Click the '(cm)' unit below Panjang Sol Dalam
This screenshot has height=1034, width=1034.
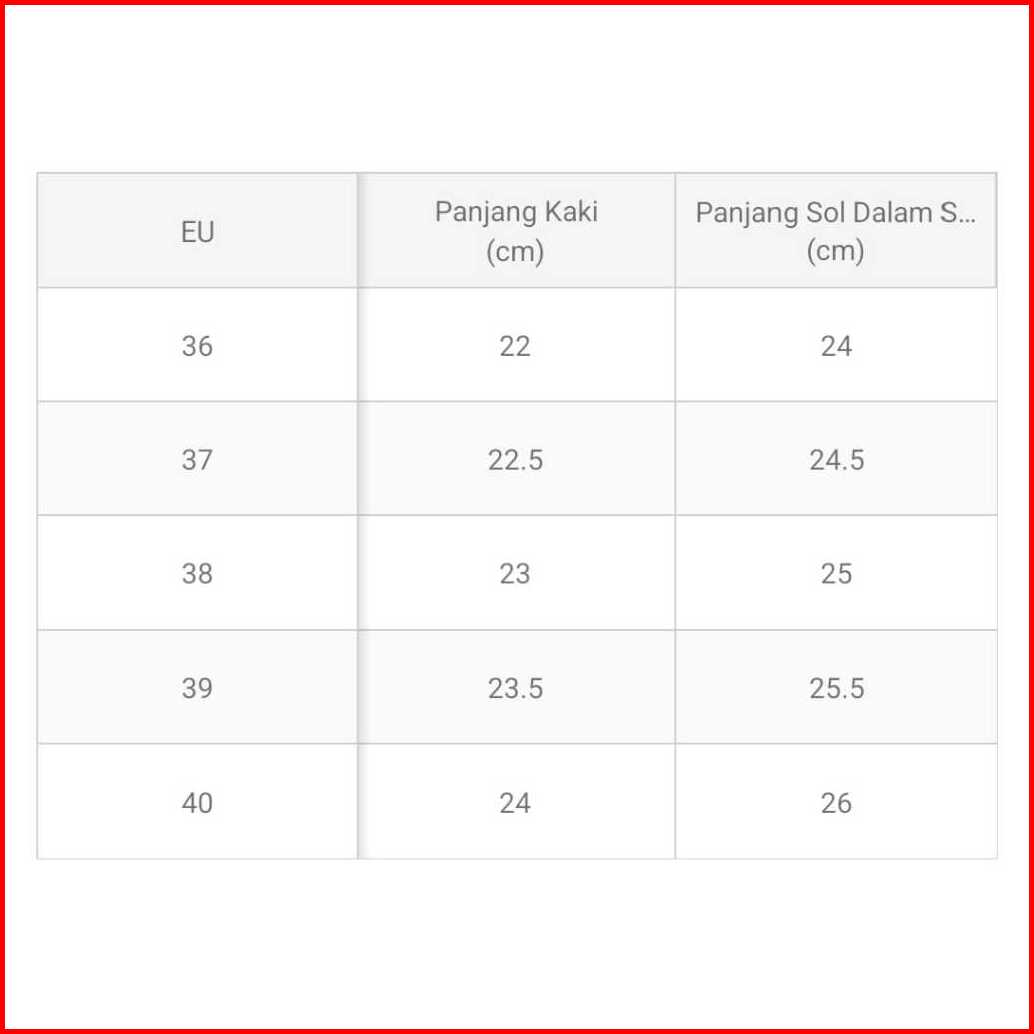(835, 251)
